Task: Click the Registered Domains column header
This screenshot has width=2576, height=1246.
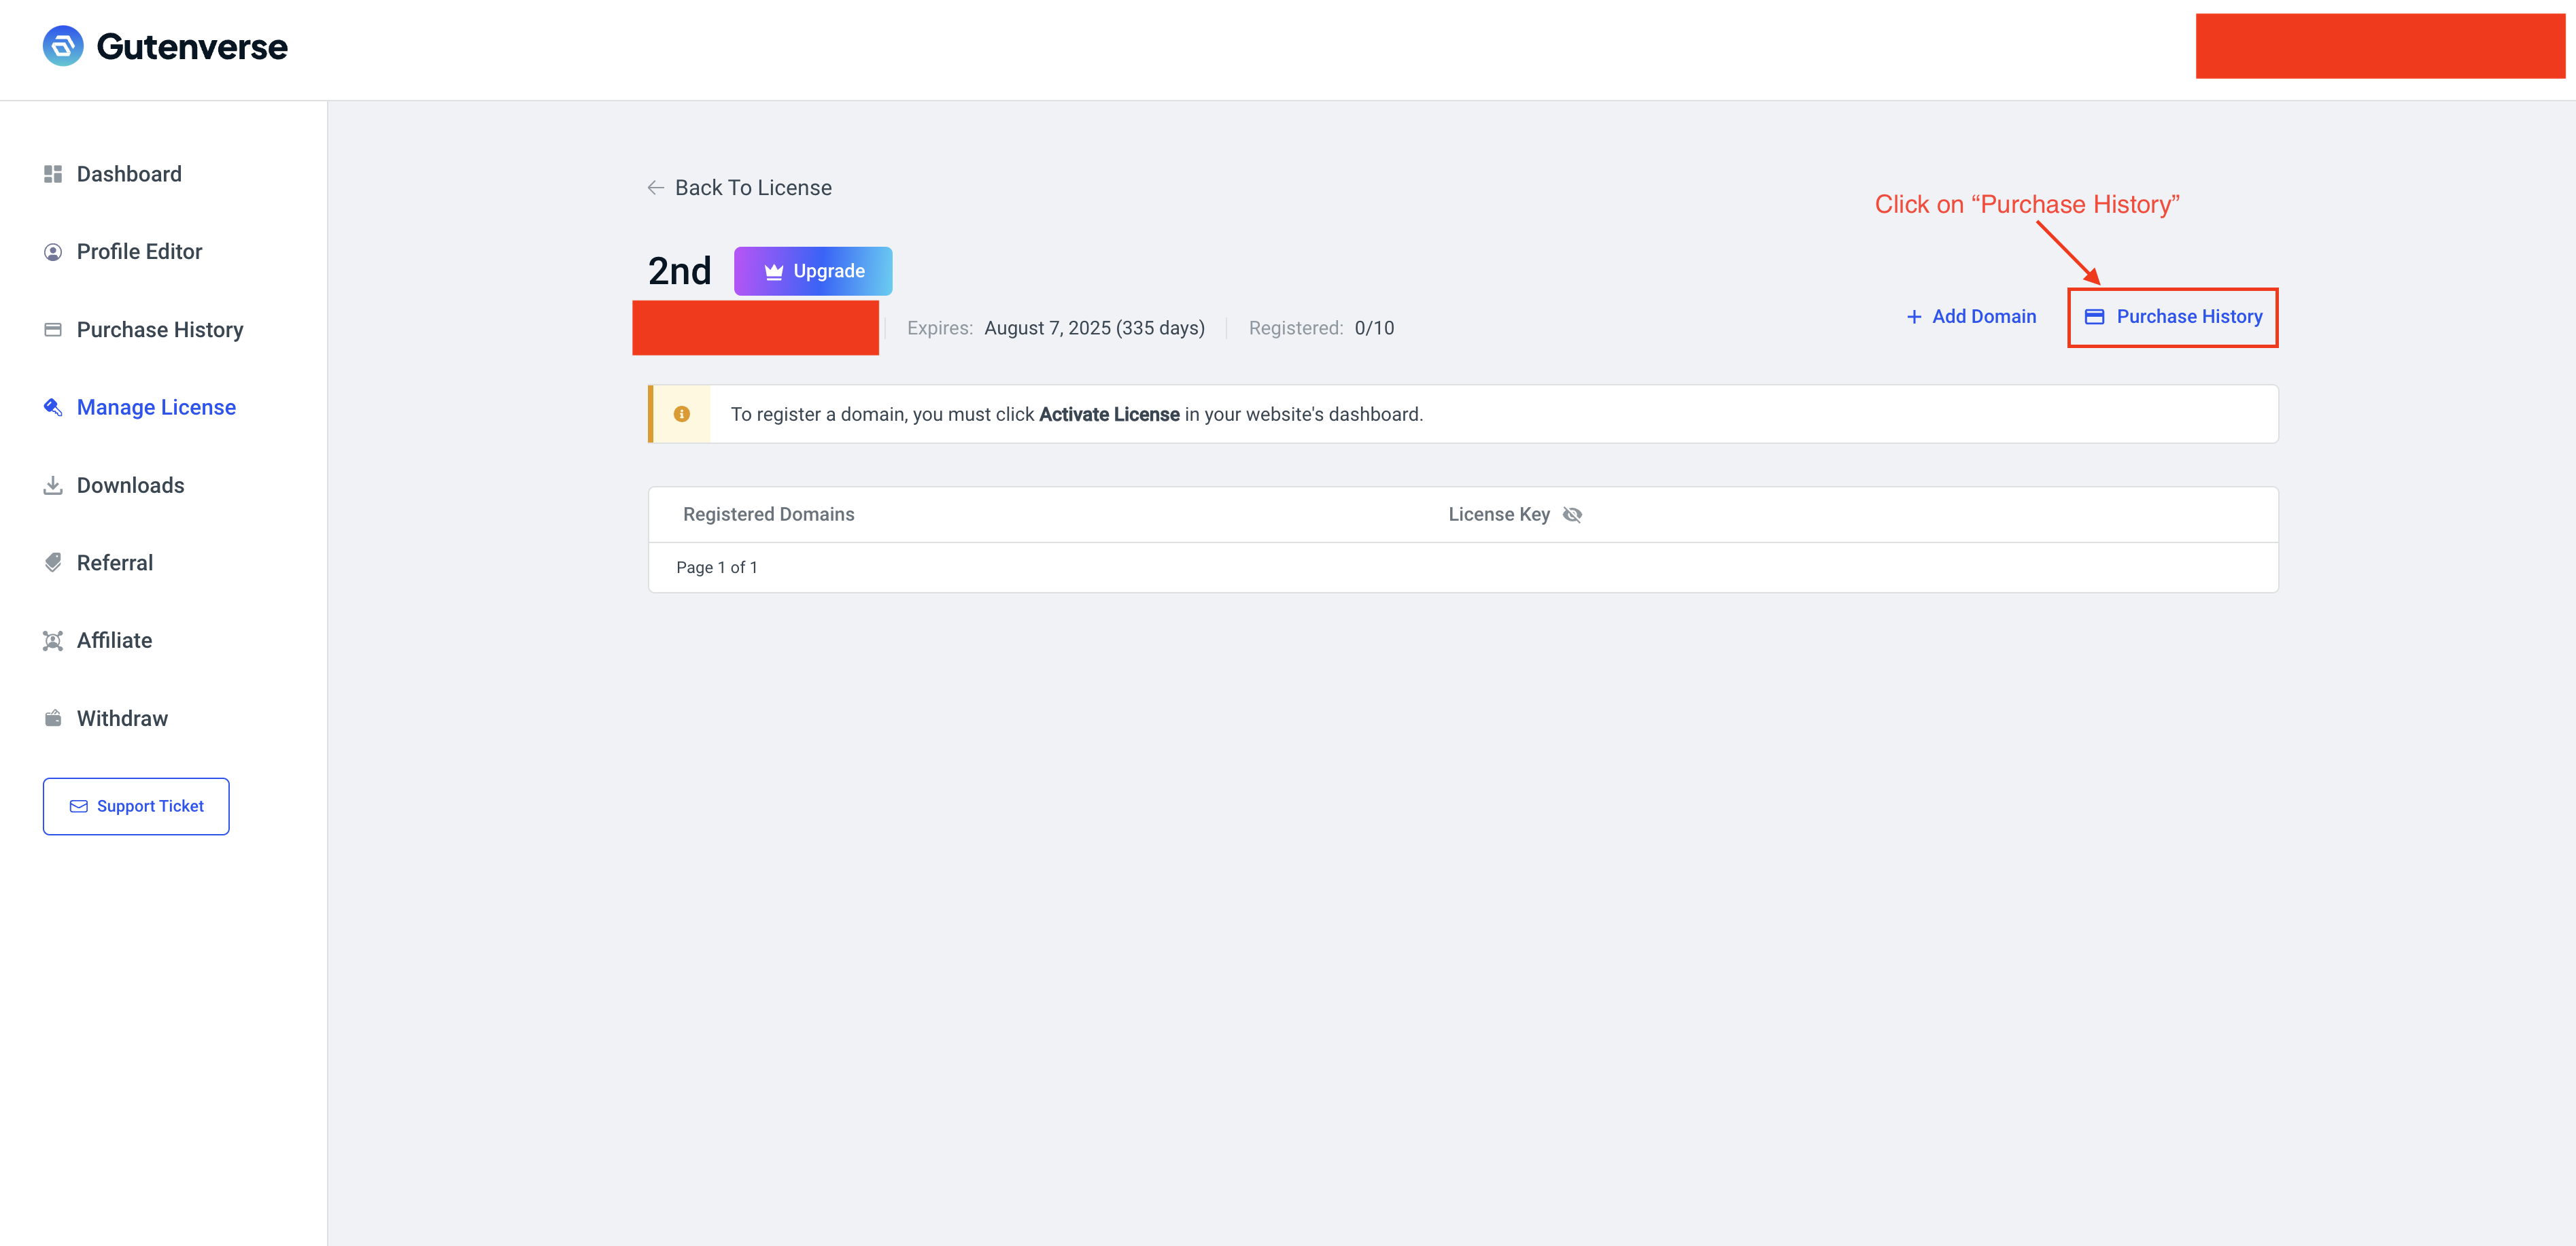Action: tap(768, 514)
